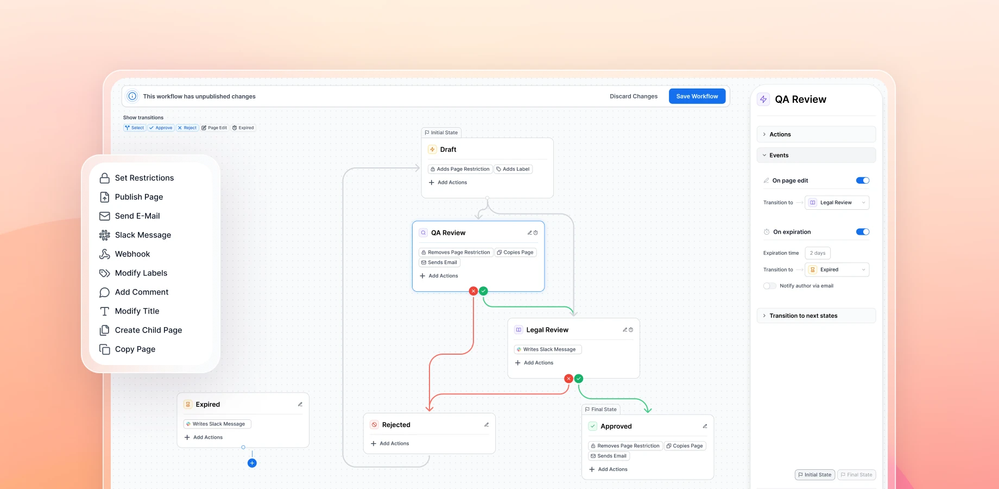The width and height of the screenshot is (999, 489).
Task: Click the Set Restrictions lock icon
Action: (104, 178)
